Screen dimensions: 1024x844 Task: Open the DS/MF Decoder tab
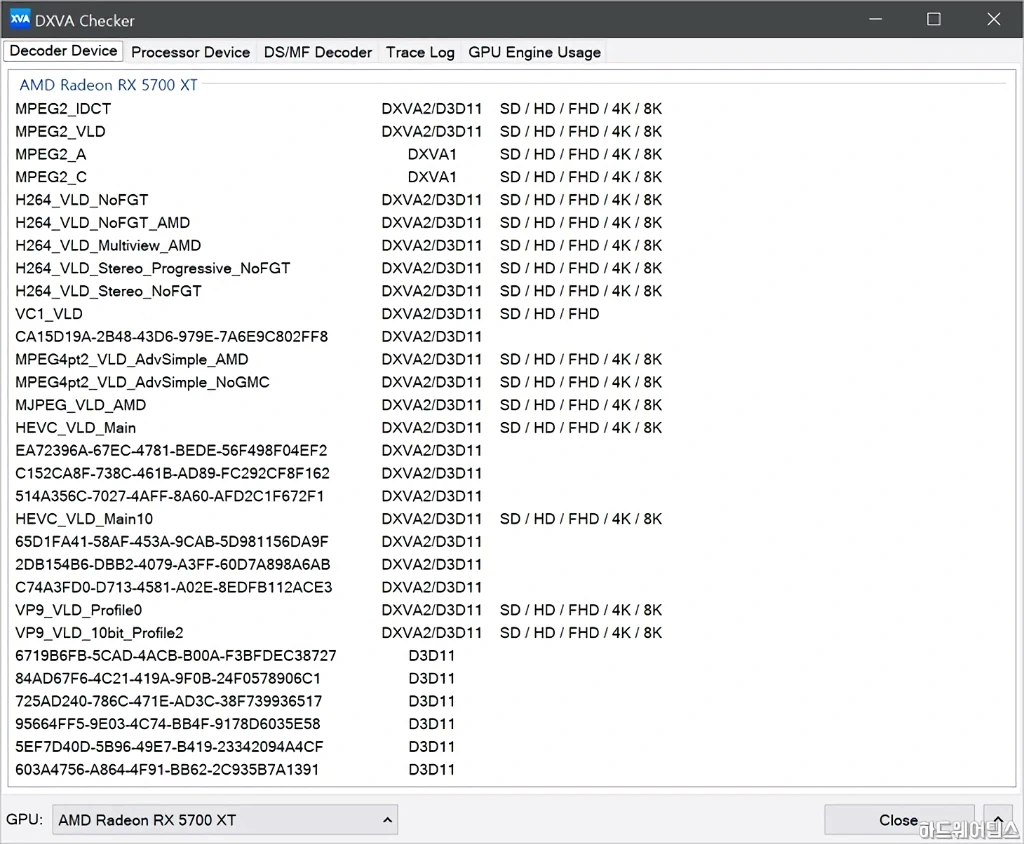(x=317, y=52)
